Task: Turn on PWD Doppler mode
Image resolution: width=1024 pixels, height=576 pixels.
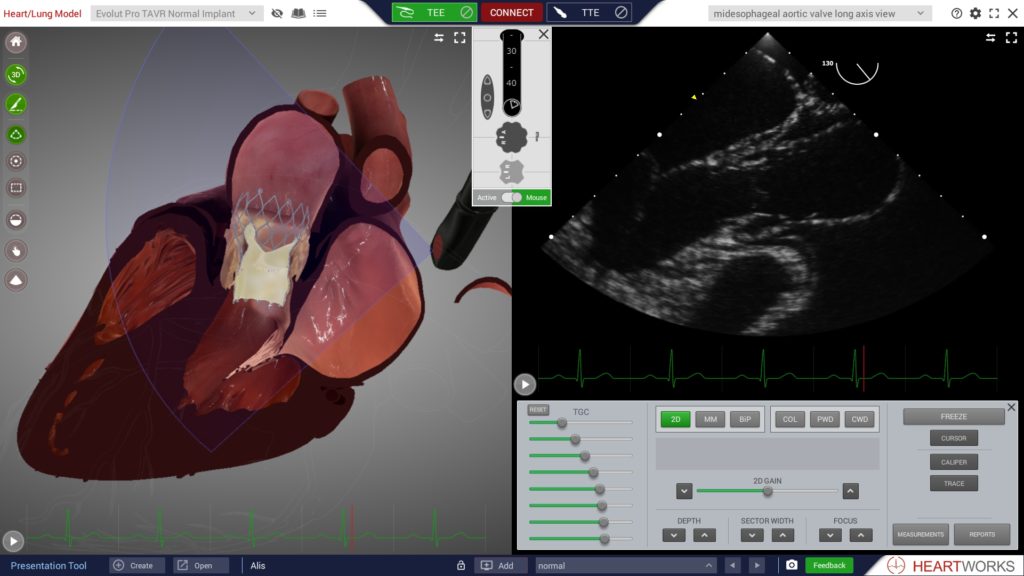Action: point(825,419)
